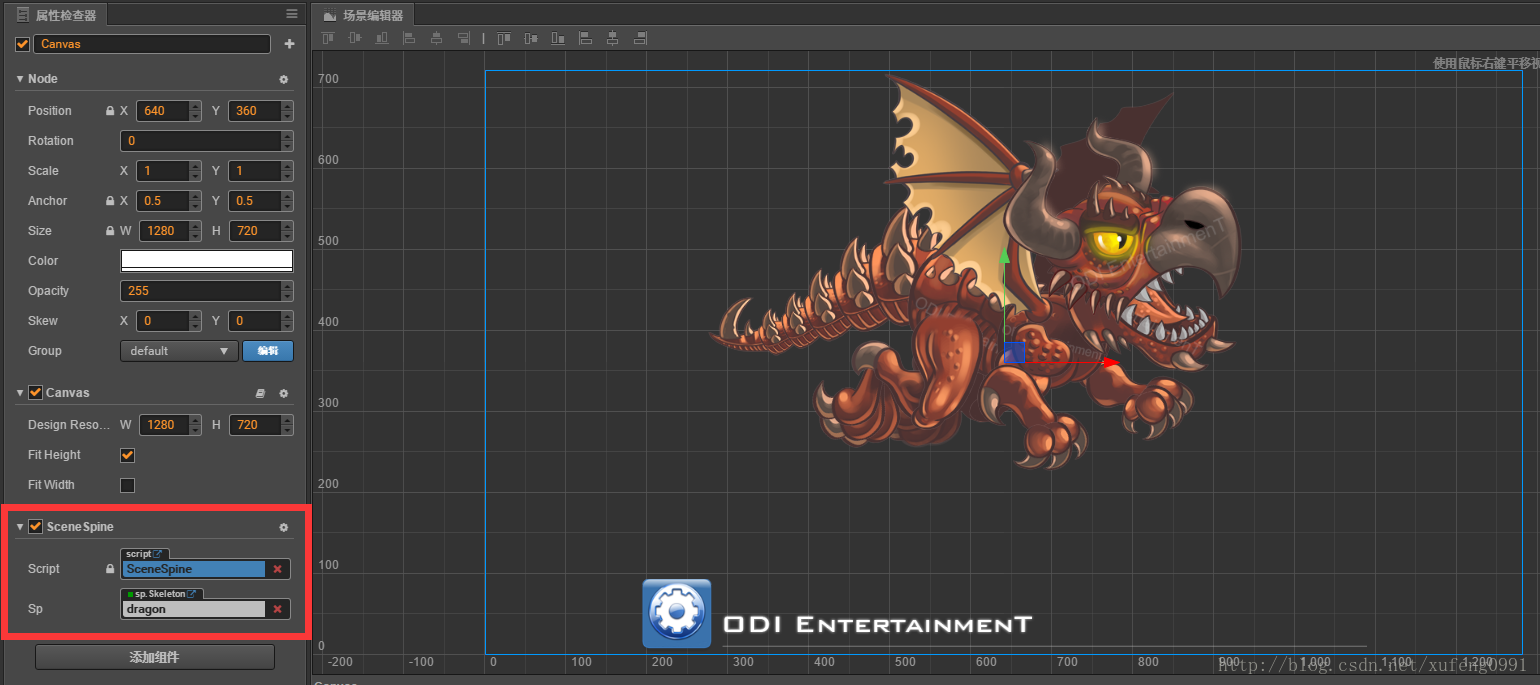Collapse the SceneSpine component section
This screenshot has height=685, width=1540.
(x=20, y=527)
